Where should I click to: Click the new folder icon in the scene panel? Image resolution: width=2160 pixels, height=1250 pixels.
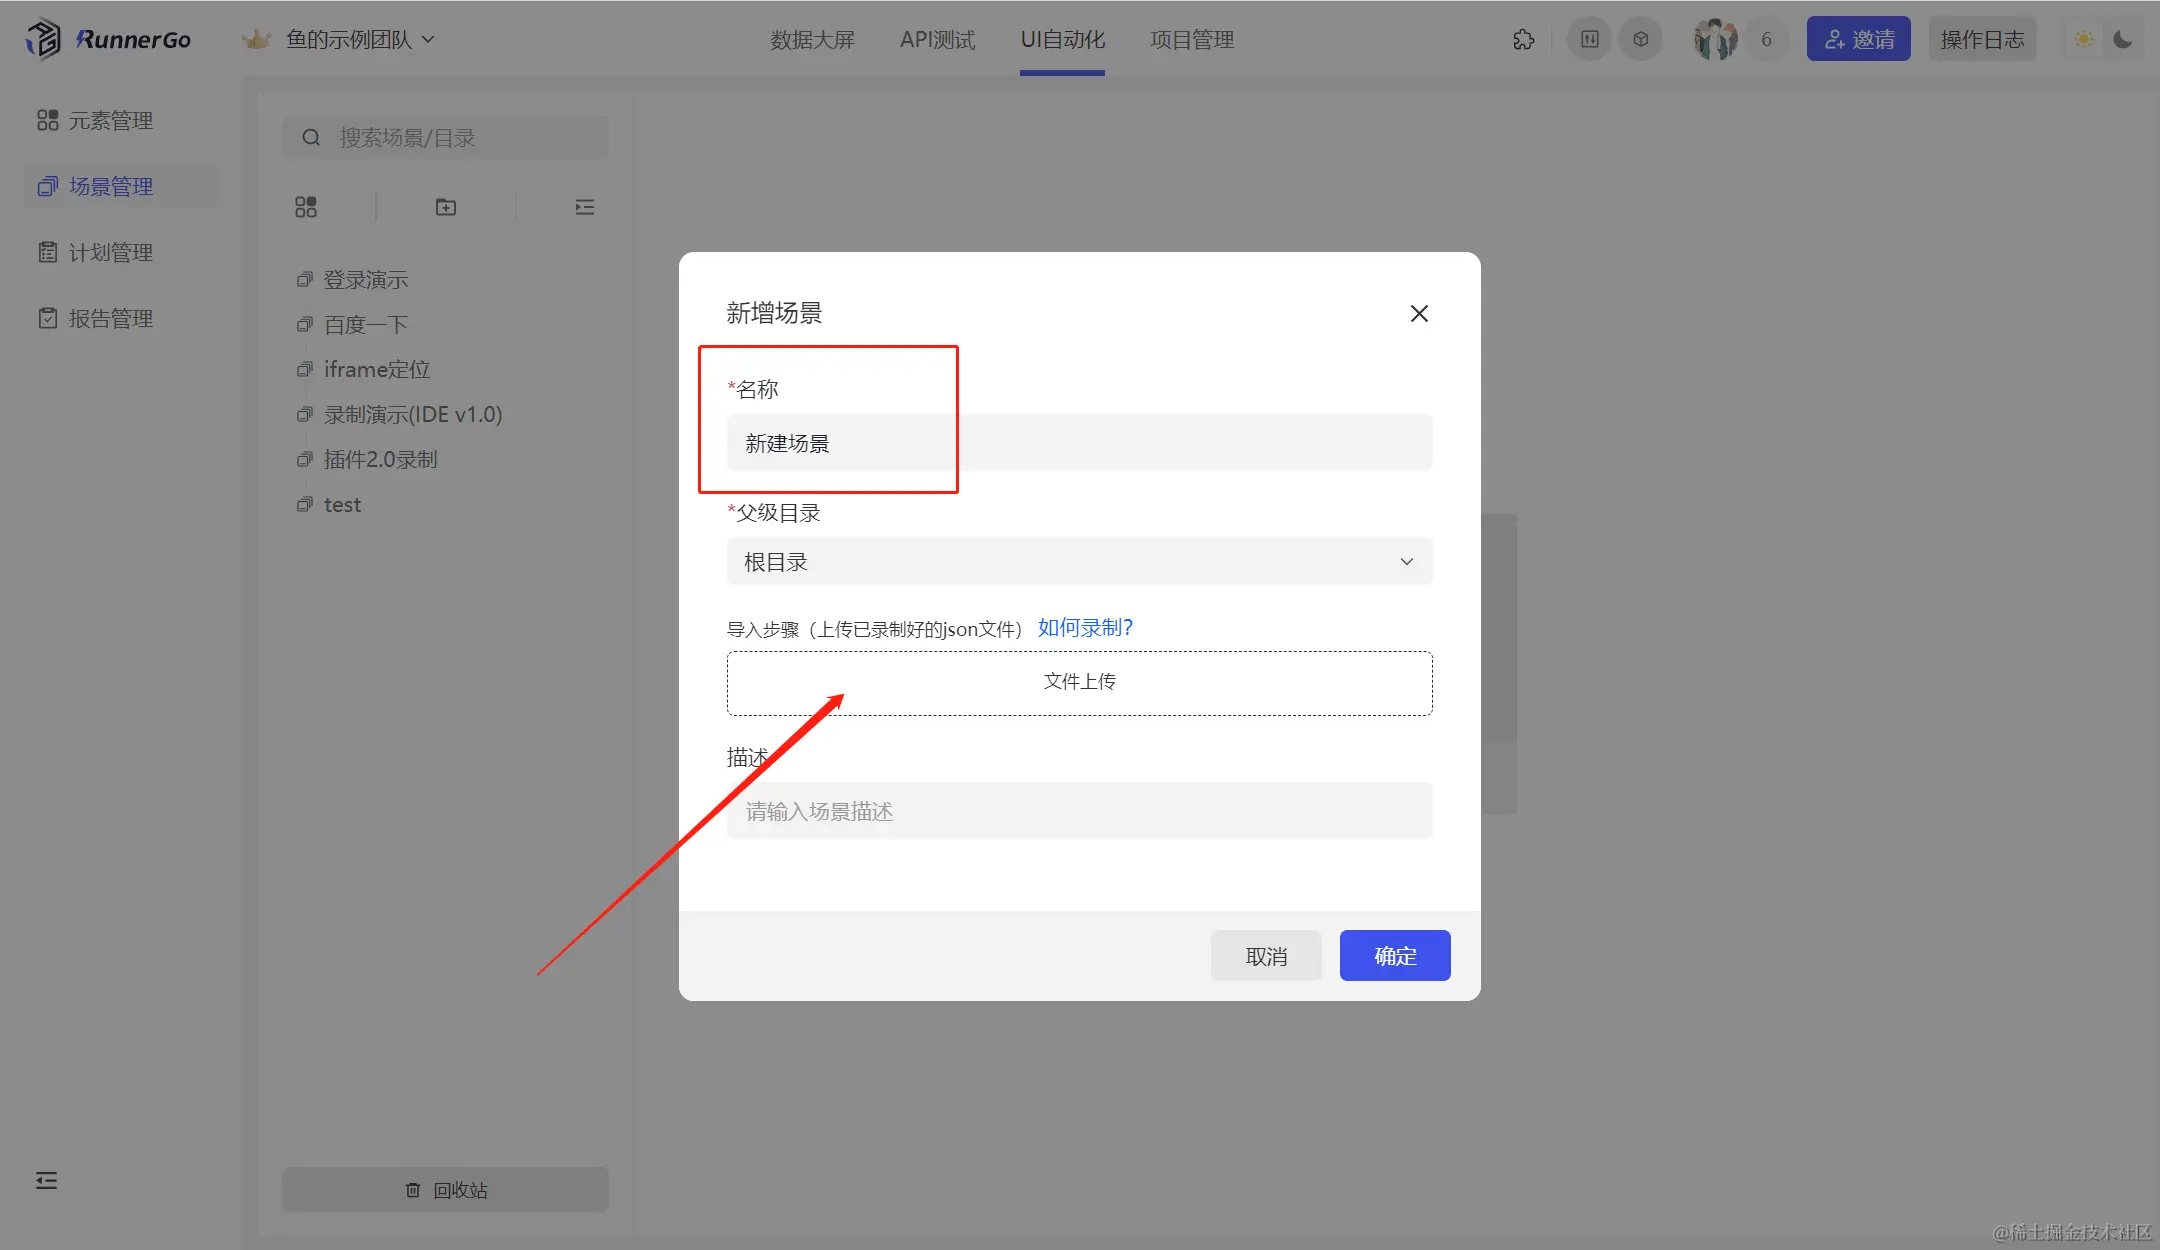(446, 207)
